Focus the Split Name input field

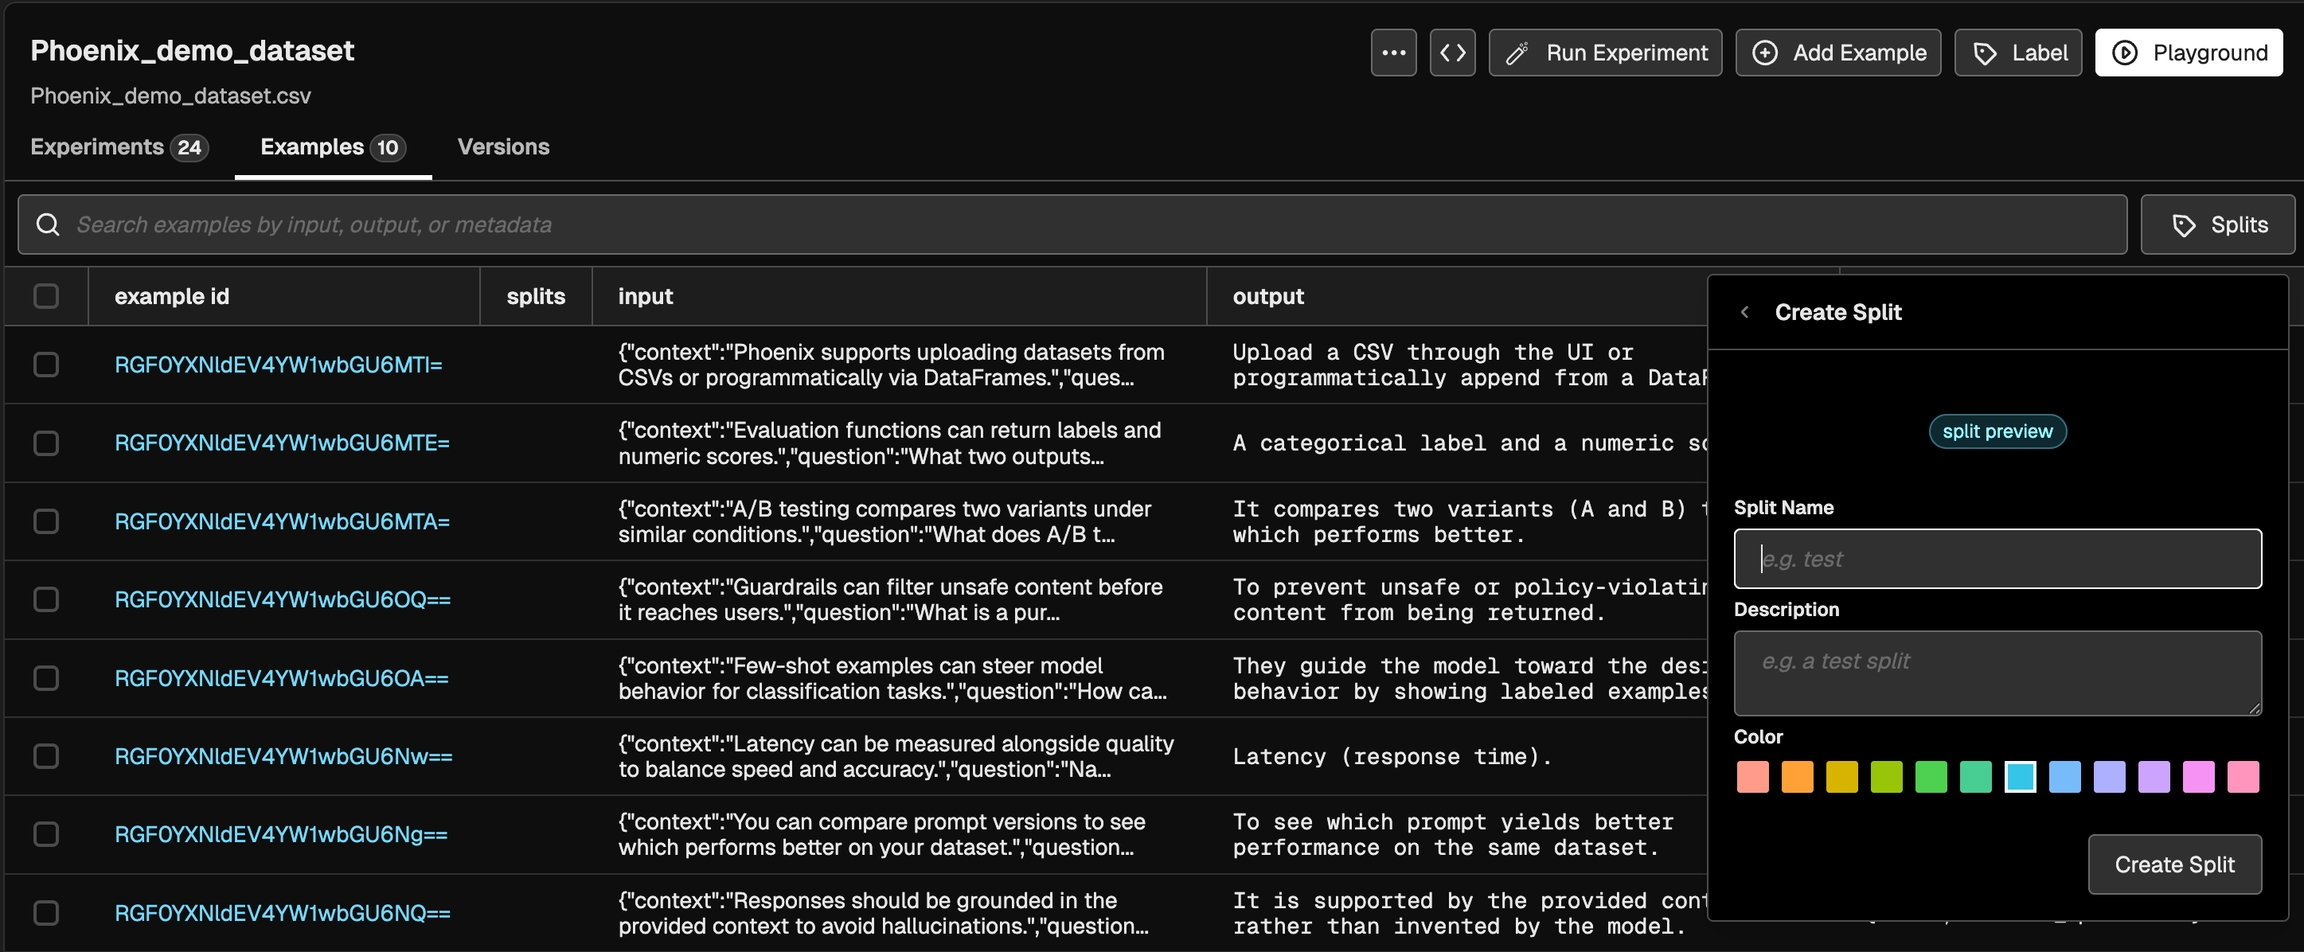[1997, 559]
